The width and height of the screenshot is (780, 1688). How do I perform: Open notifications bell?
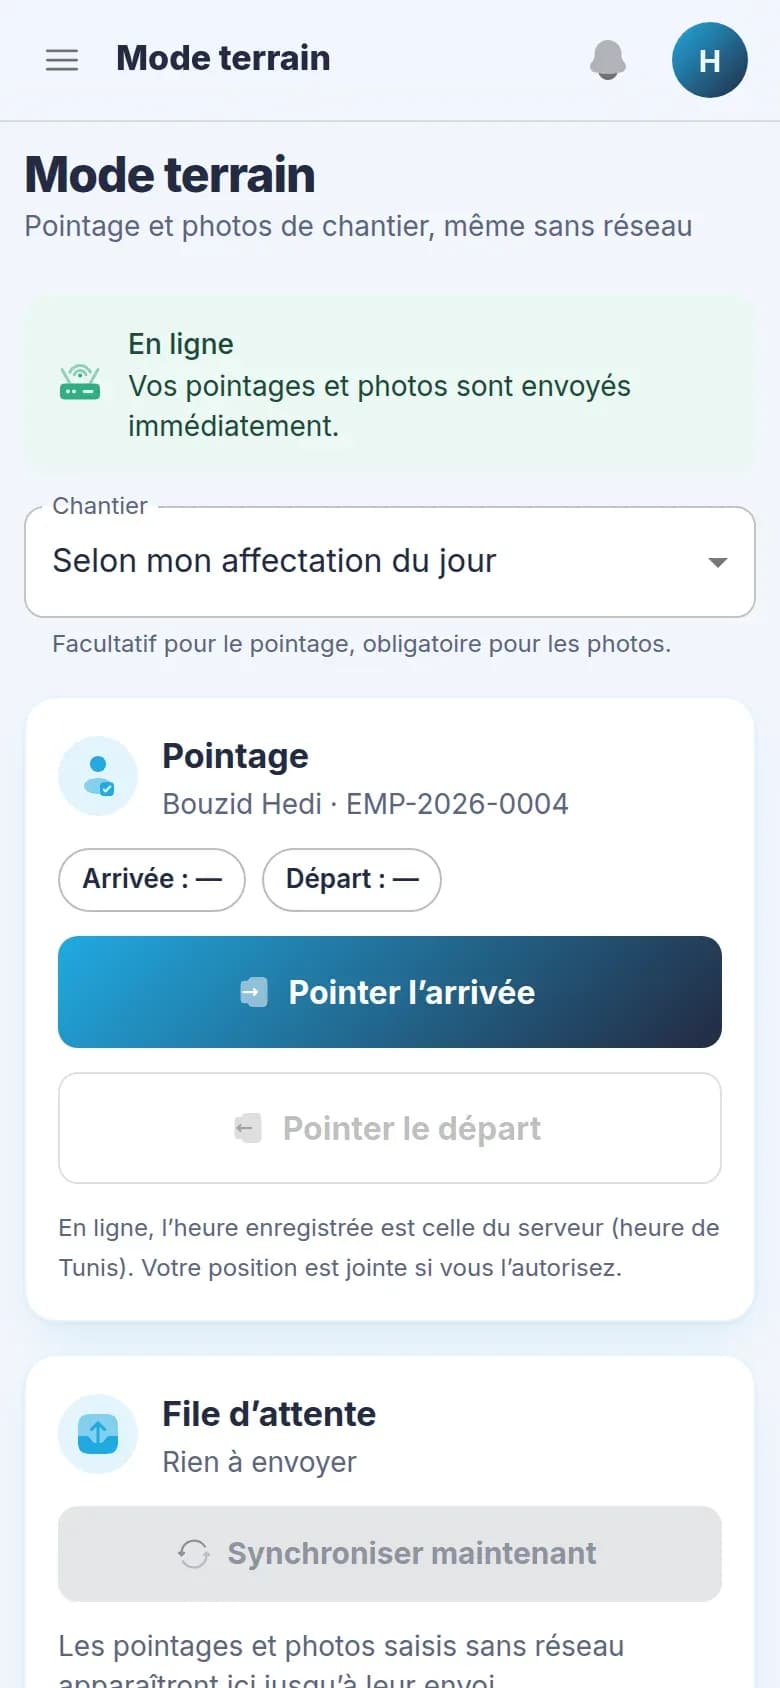[608, 60]
